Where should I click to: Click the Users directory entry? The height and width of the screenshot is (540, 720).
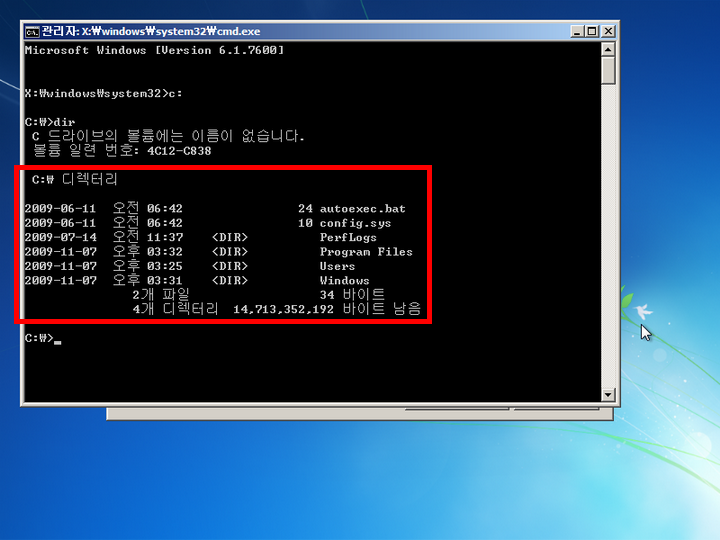(337, 266)
